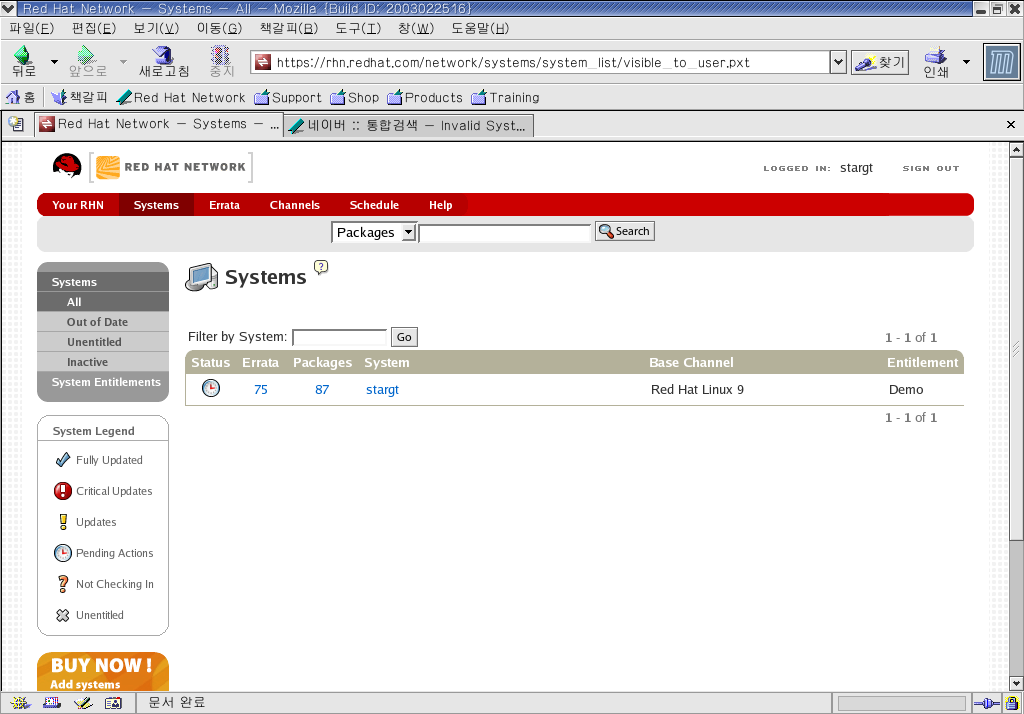Screen dimensions: 1024x714
Task: Expand the Back button history dropdown arrow
Action: coord(54,62)
